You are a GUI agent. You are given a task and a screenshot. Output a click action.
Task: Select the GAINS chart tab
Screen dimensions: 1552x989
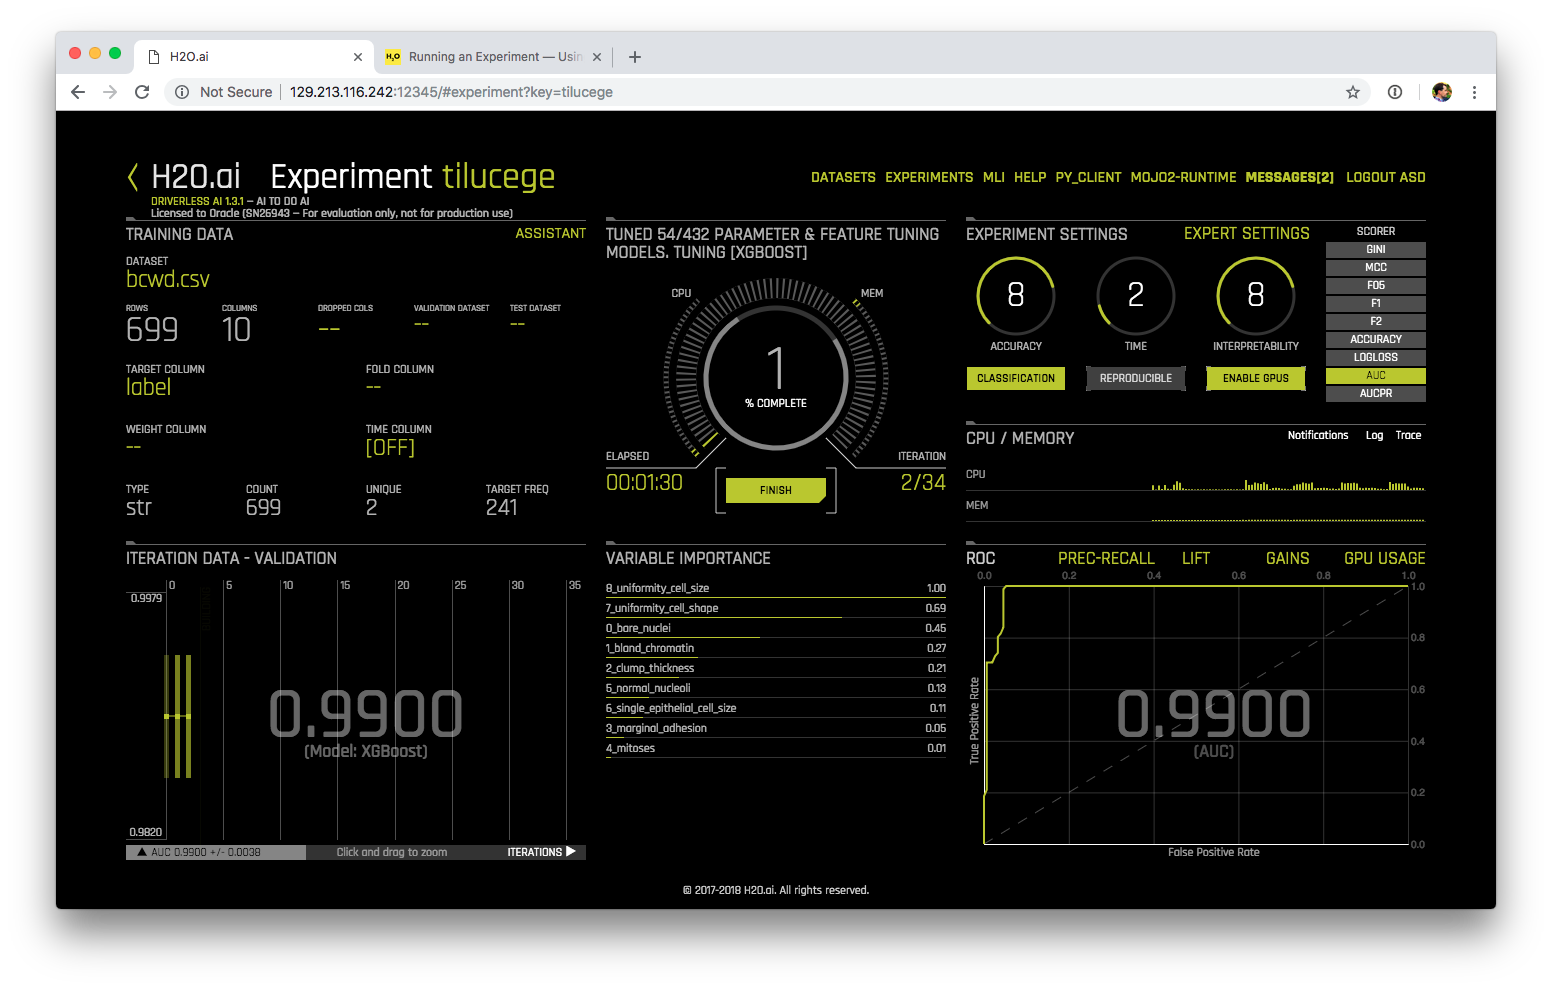(x=1288, y=558)
